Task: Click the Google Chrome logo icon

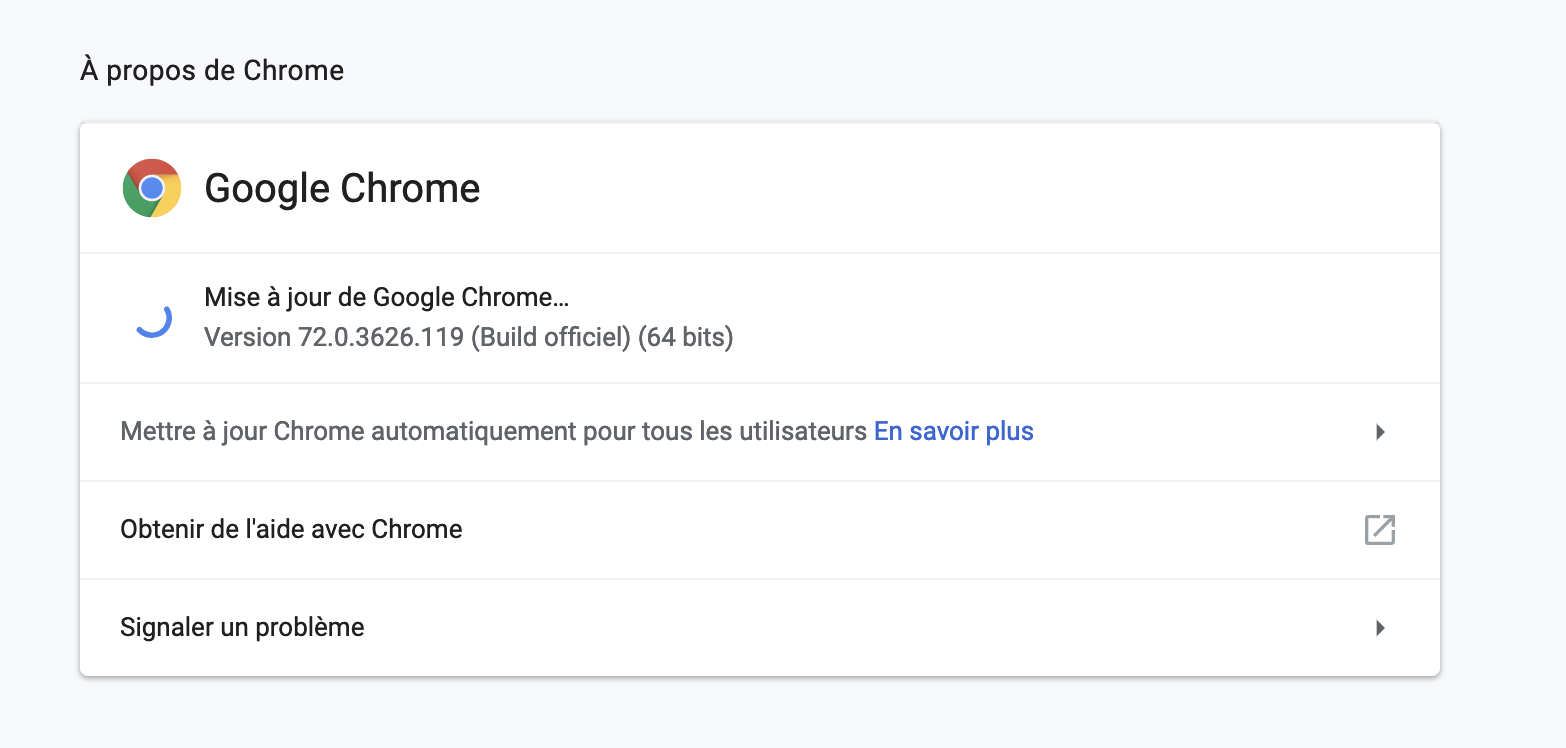Action: (x=152, y=188)
